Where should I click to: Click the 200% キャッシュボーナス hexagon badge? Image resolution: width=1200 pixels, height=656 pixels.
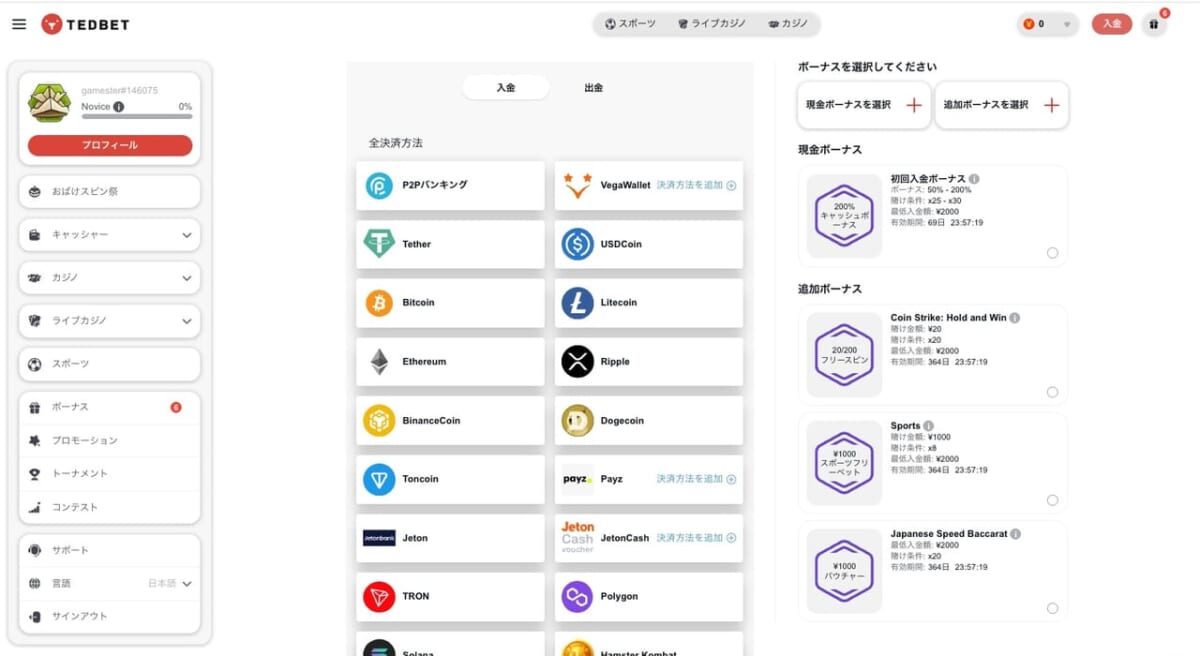tap(844, 216)
